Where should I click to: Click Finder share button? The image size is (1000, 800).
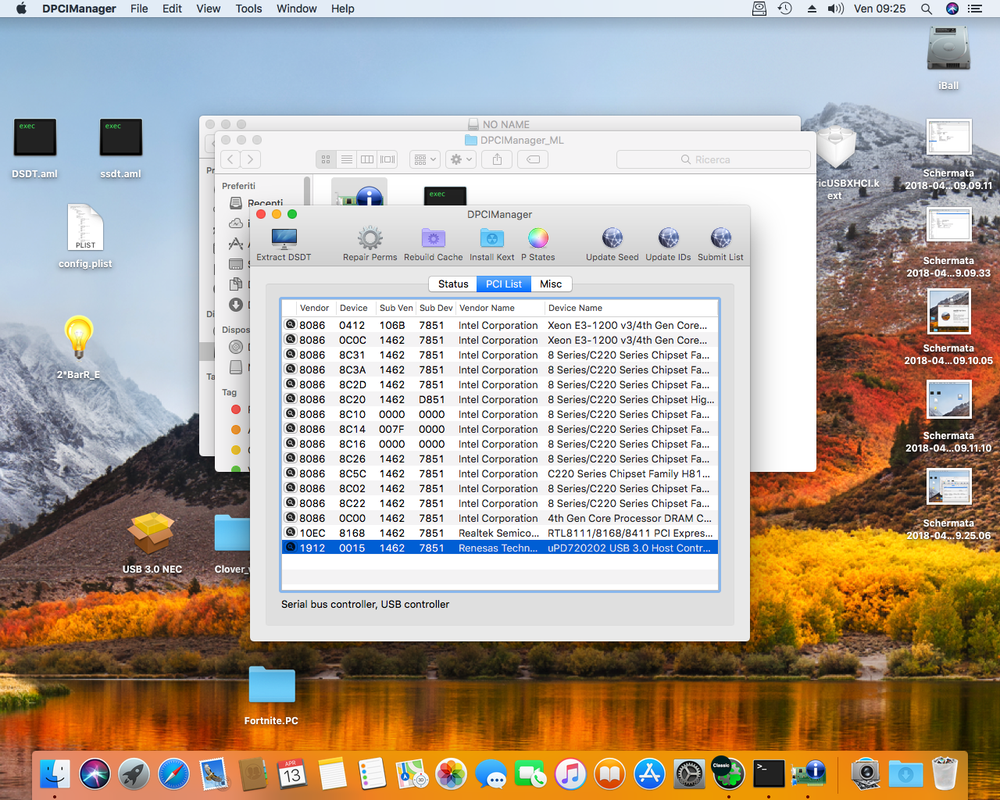497,159
